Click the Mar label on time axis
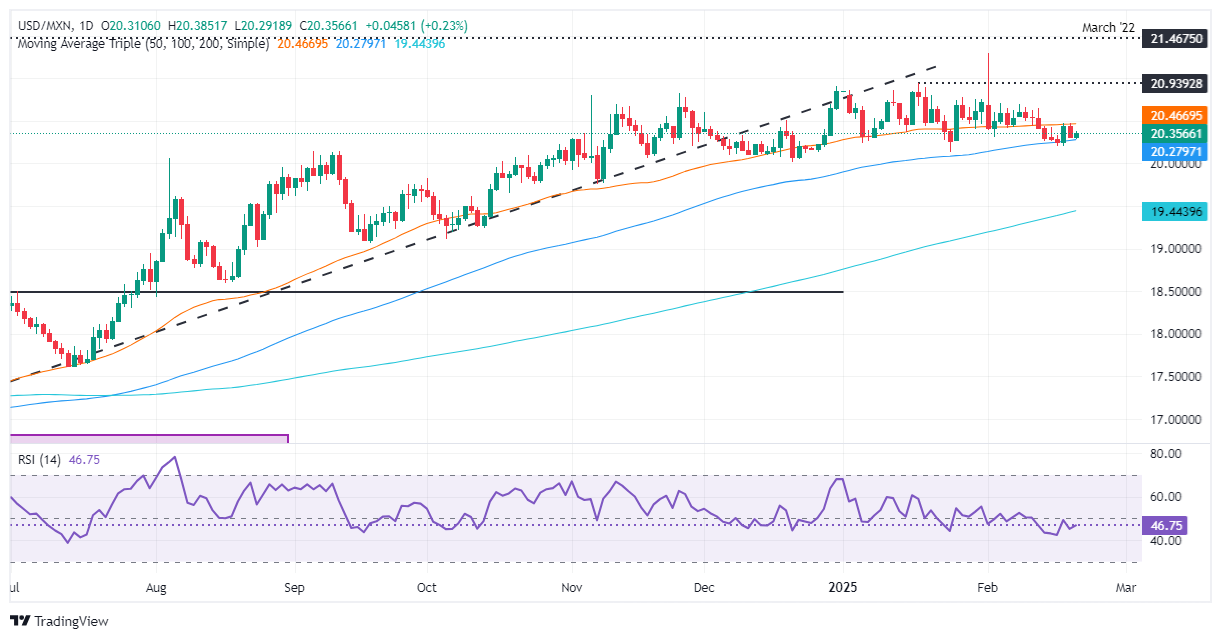This screenshot has width=1221, height=639. tap(1126, 587)
